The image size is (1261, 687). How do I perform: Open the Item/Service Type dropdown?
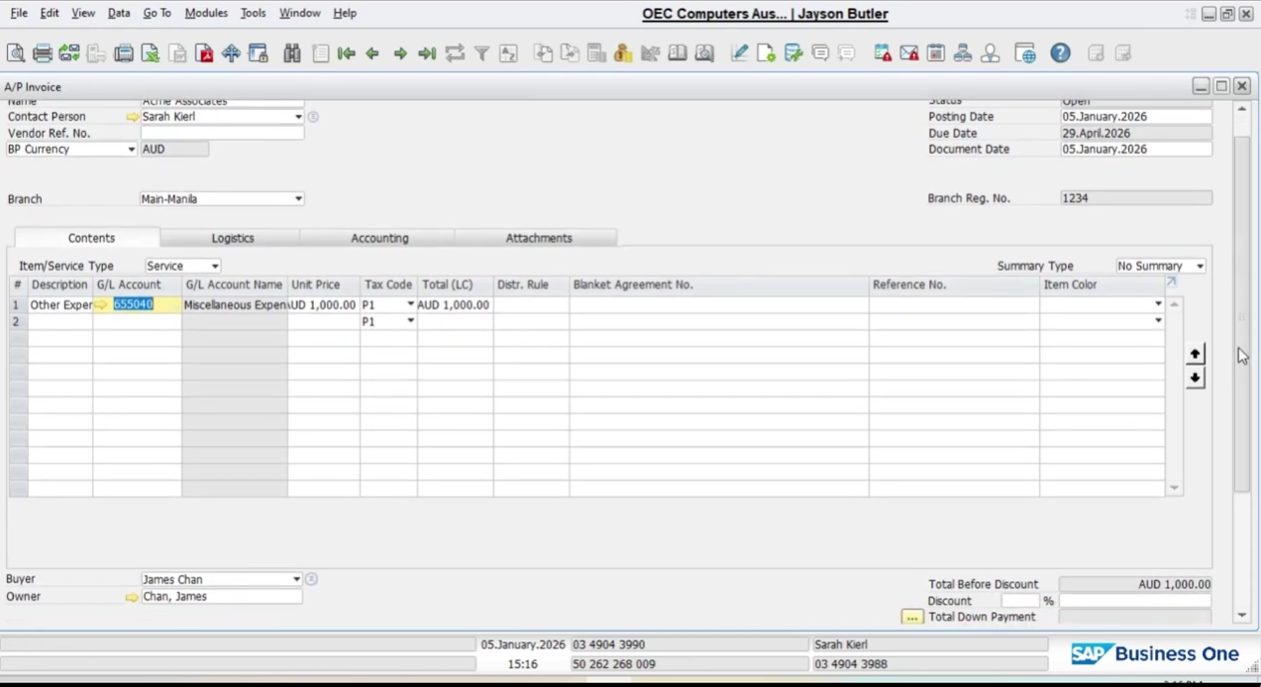(214, 267)
